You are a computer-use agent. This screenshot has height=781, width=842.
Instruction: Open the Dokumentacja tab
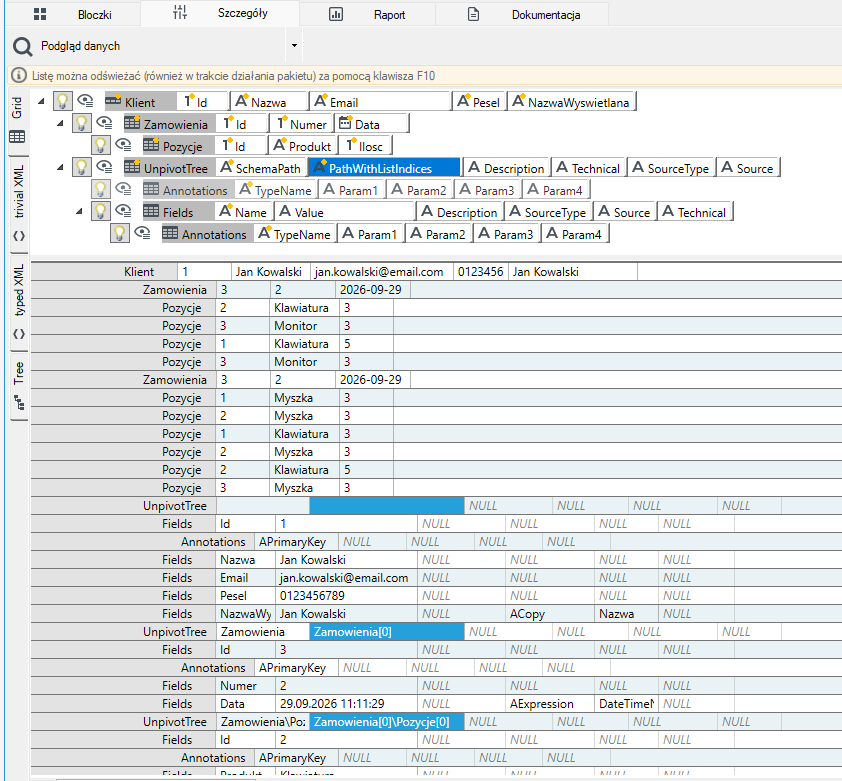[x=522, y=14]
